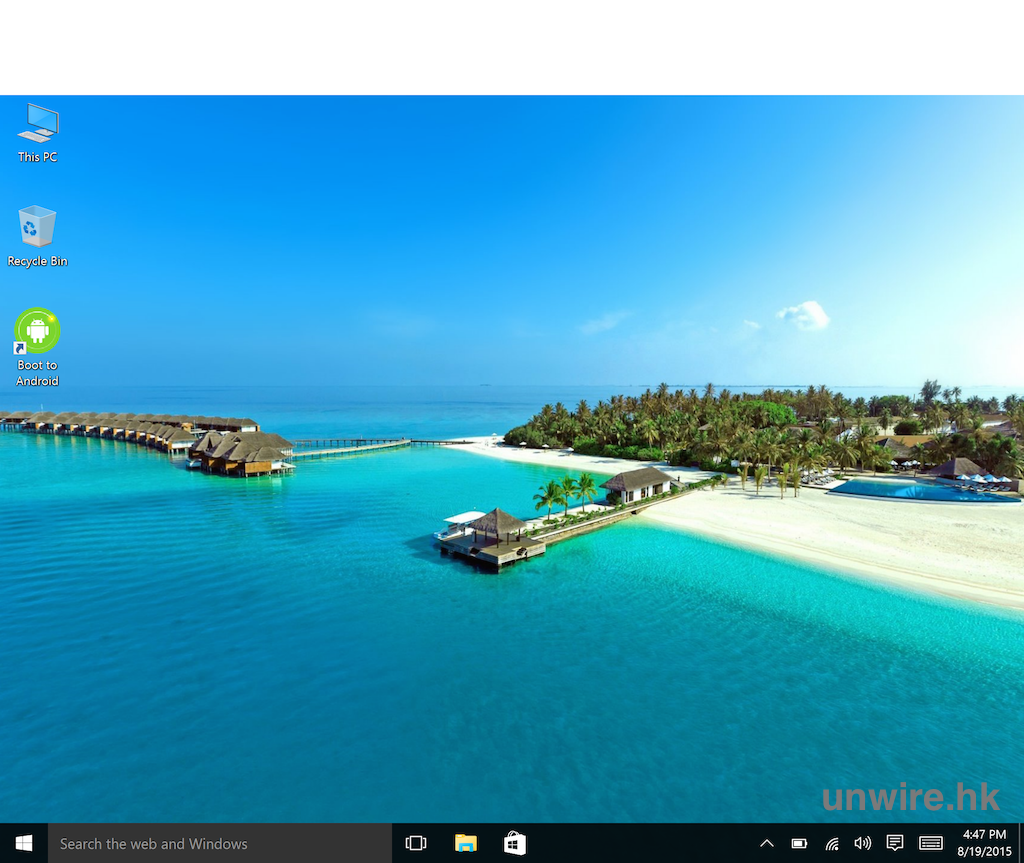The image size is (1024, 863).
Task: Select the This PC desktop icon
Action: coord(38,123)
